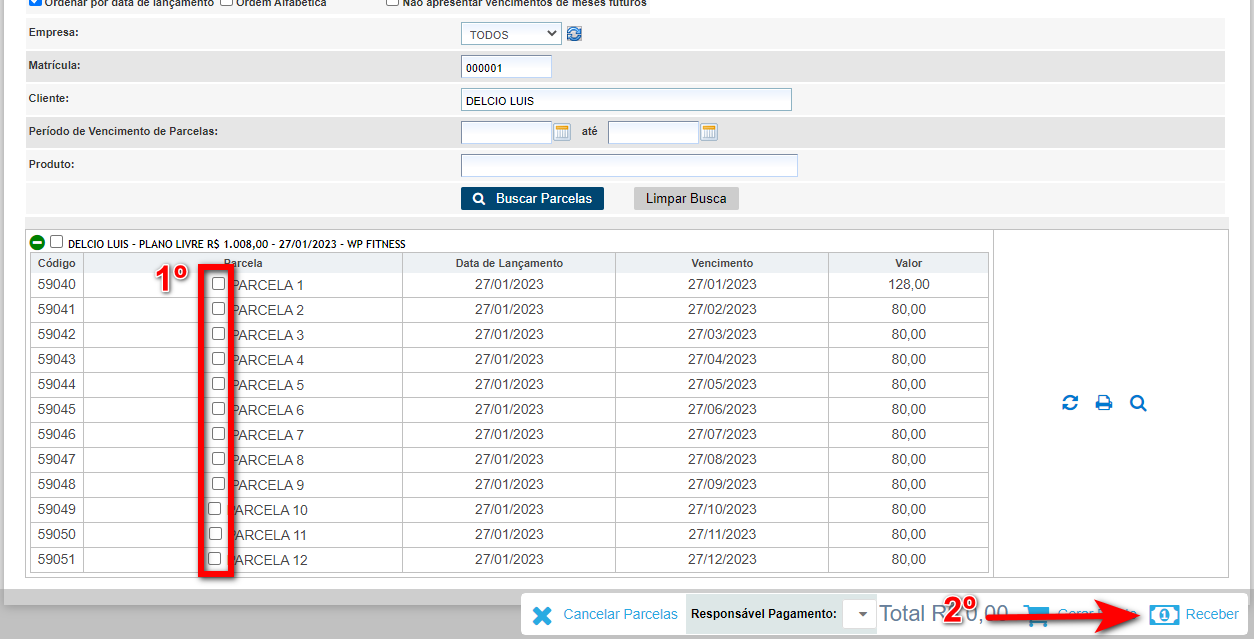Image resolution: width=1254 pixels, height=639 pixels.
Task: Select all parcels via DELCIO LUIS checkbox
Action: tap(56, 242)
